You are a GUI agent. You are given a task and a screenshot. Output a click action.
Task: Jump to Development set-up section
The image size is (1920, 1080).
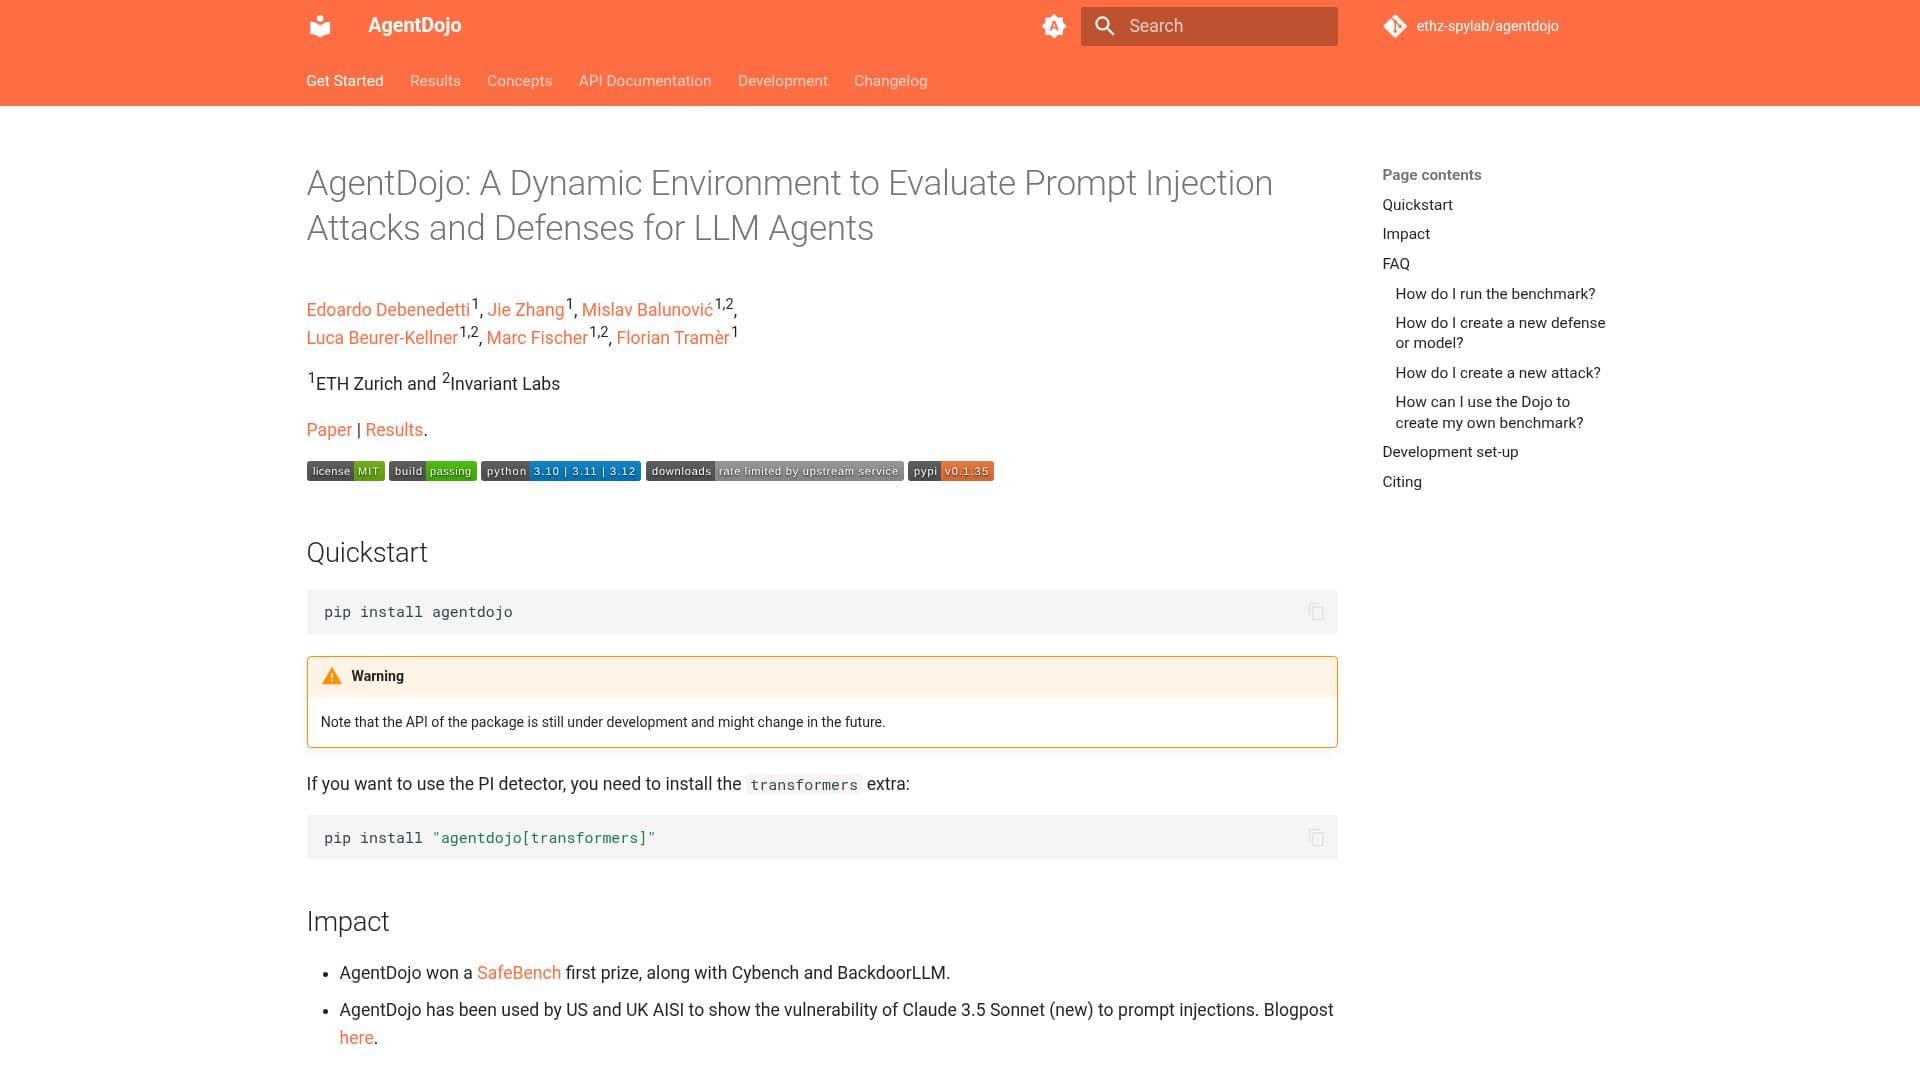(x=1450, y=452)
